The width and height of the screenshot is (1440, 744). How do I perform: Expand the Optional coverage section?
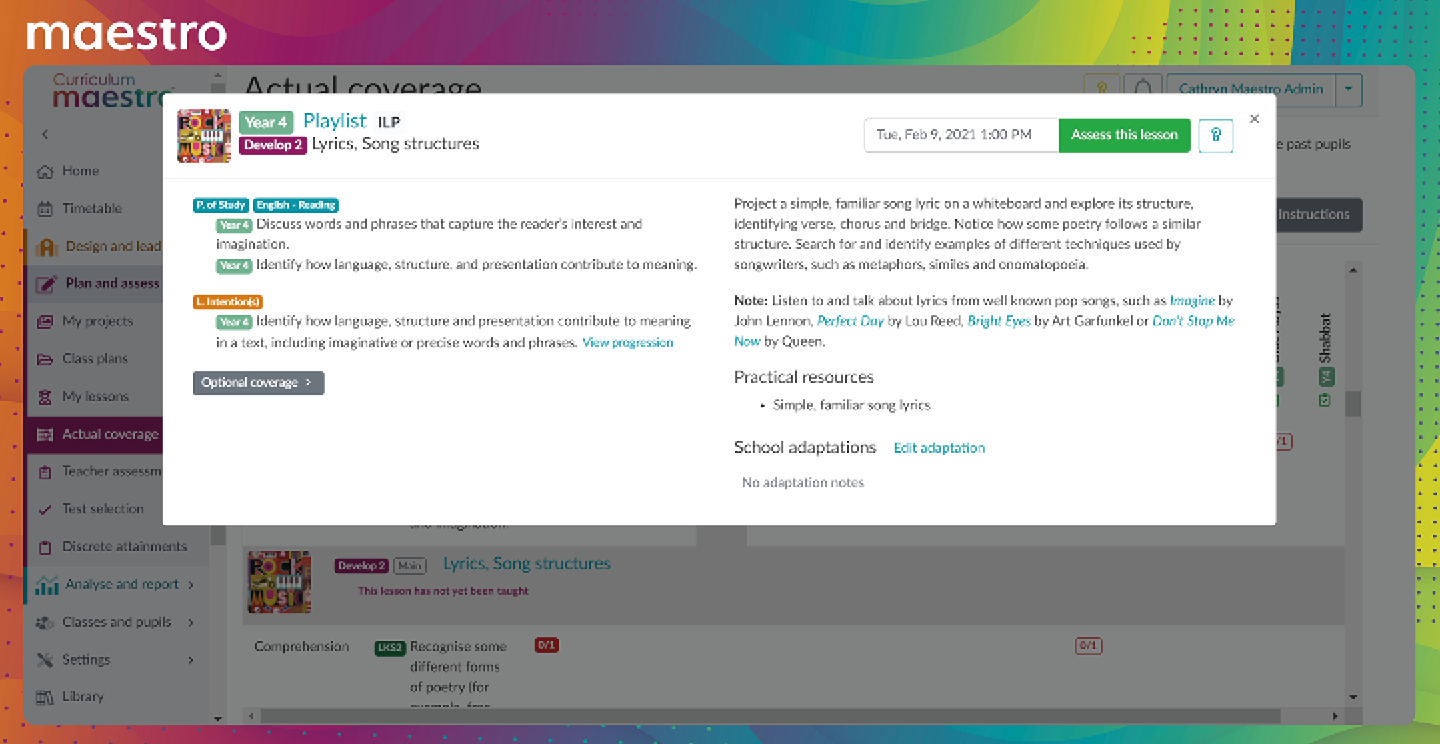click(258, 383)
